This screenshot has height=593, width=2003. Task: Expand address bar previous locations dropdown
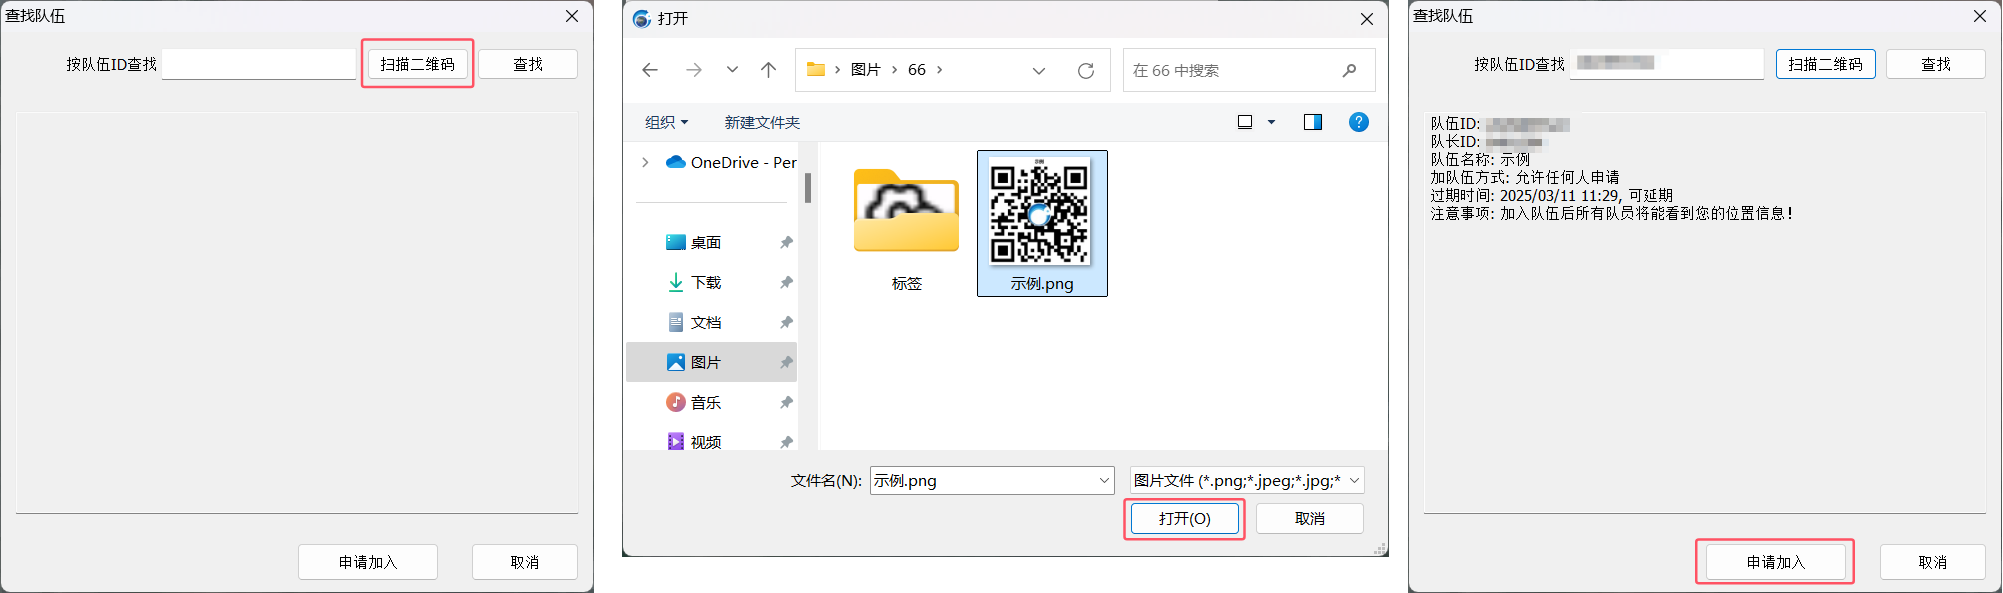point(1039,70)
